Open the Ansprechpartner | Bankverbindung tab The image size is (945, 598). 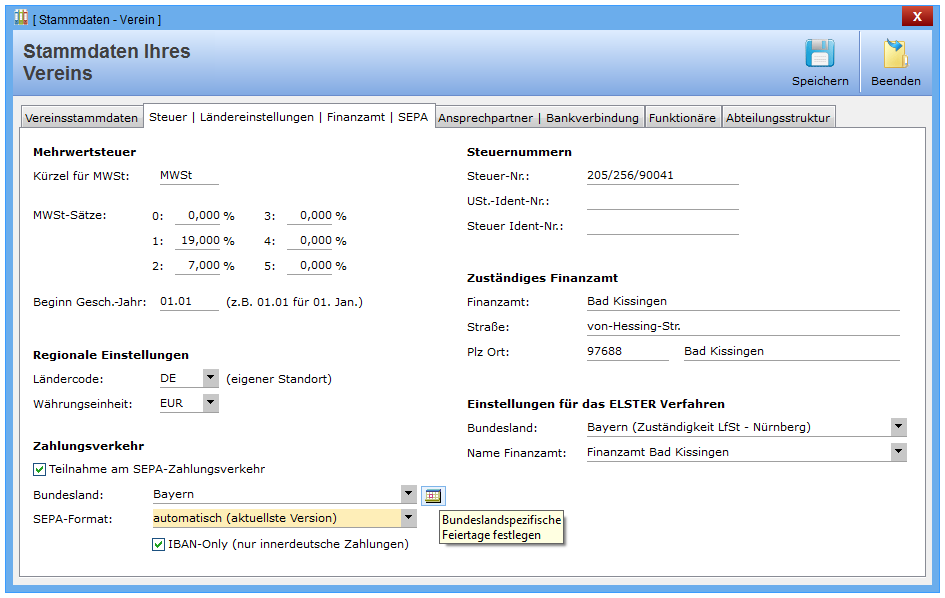(x=538, y=118)
